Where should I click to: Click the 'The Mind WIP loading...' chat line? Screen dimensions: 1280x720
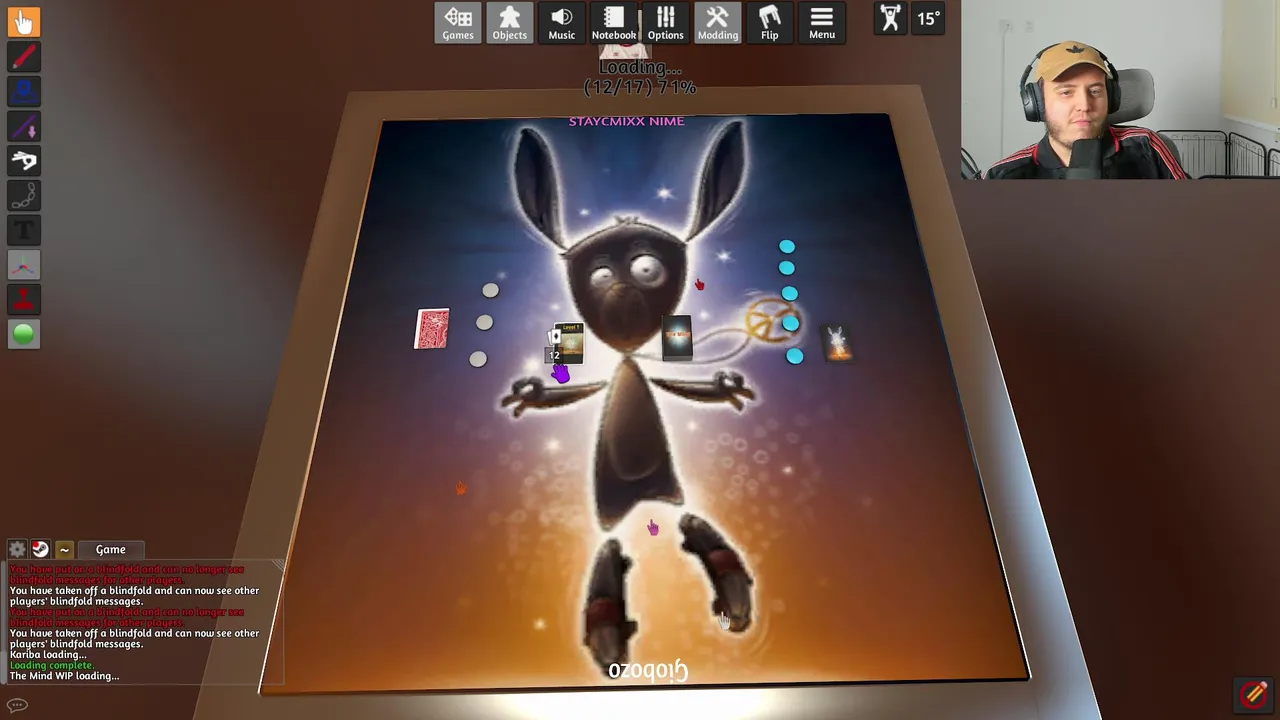pos(64,676)
